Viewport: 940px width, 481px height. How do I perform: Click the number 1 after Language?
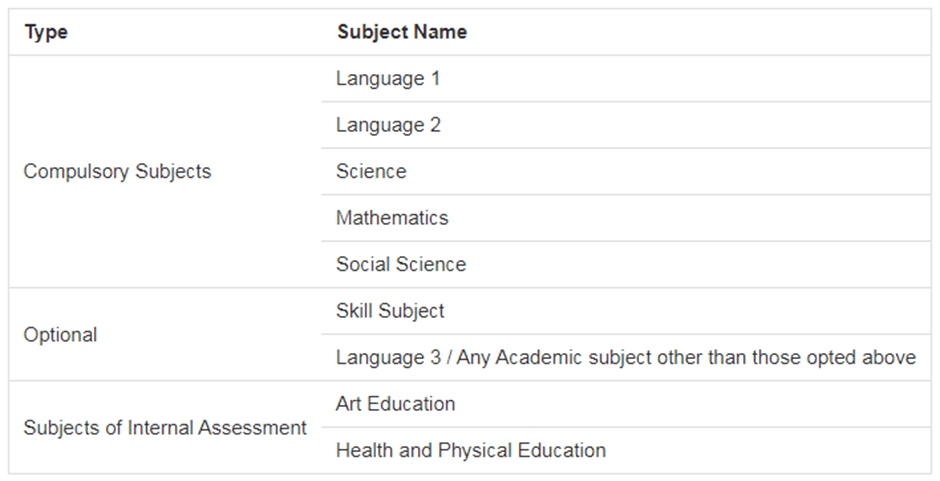(x=435, y=79)
